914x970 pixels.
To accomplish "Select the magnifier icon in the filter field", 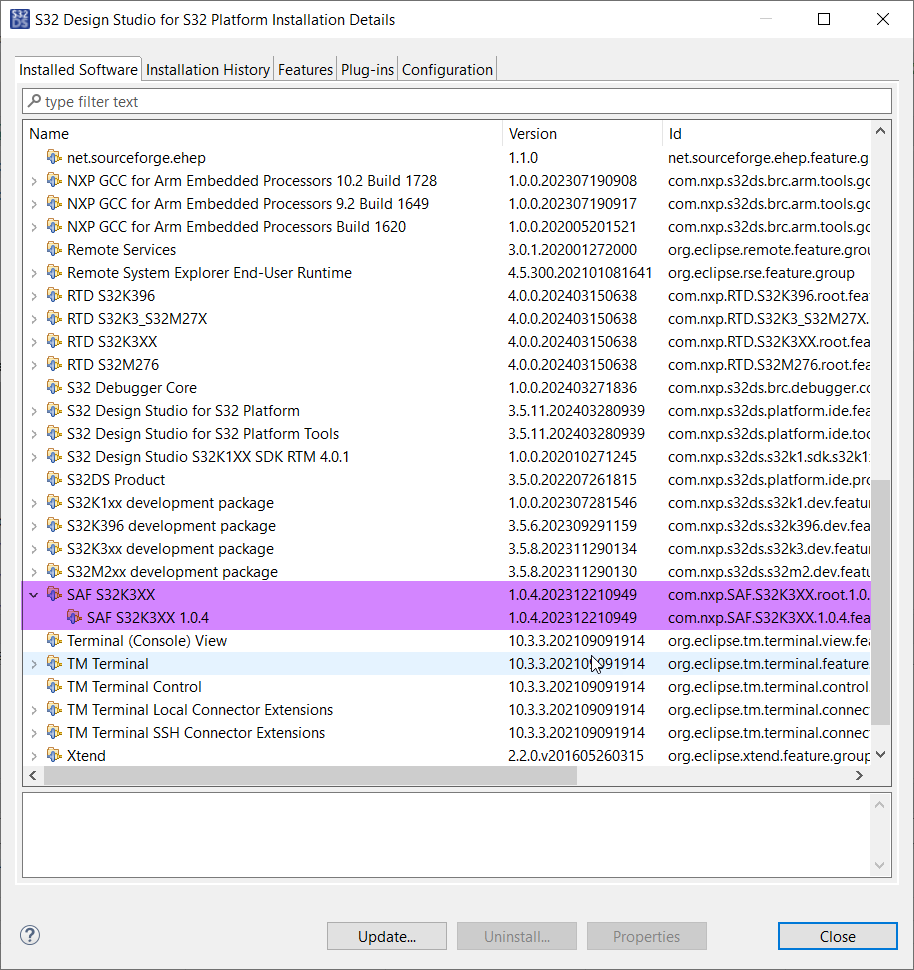I will (x=35, y=101).
